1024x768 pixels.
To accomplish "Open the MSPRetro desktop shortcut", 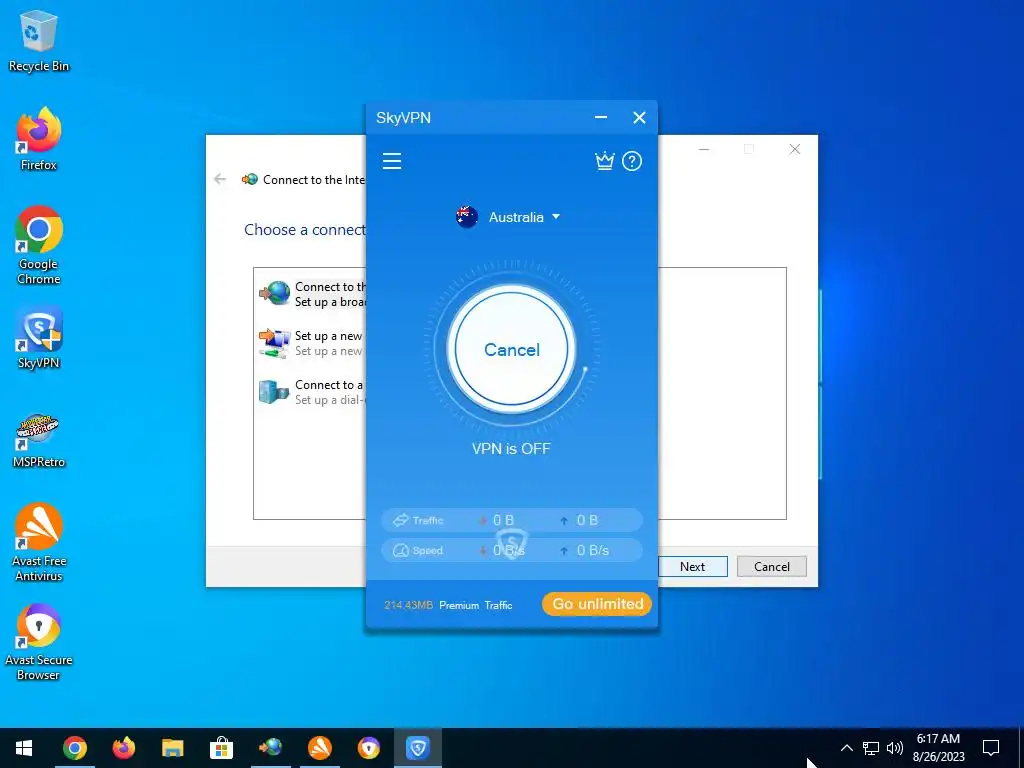I will click(39, 441).
